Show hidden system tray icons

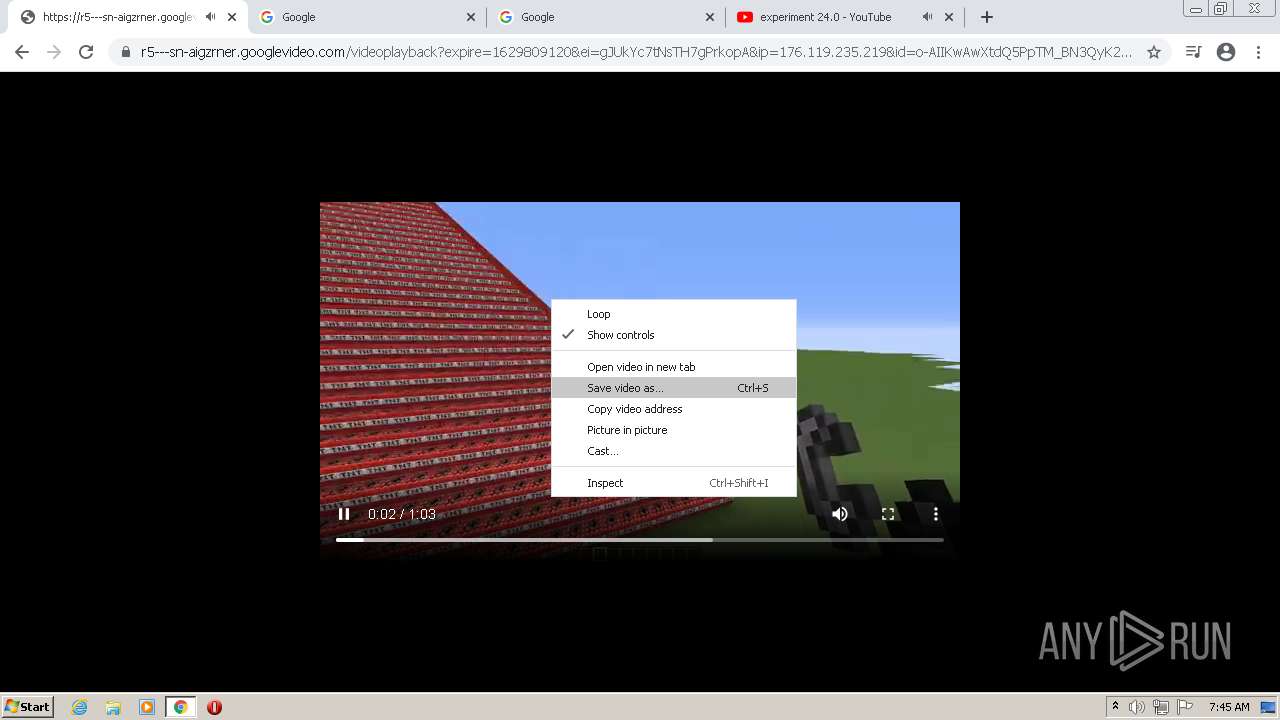pos(1115,707)
